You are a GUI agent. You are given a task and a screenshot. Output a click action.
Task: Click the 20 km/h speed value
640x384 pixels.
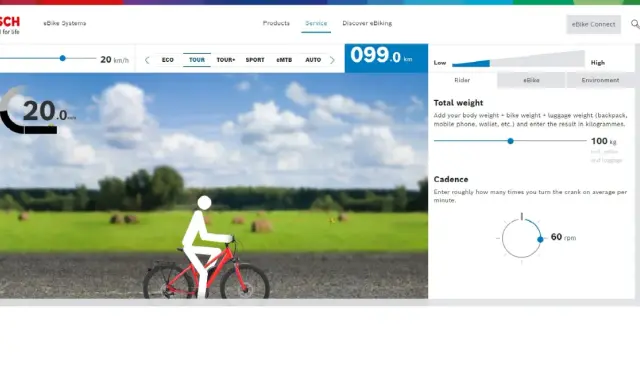[115, 60]
